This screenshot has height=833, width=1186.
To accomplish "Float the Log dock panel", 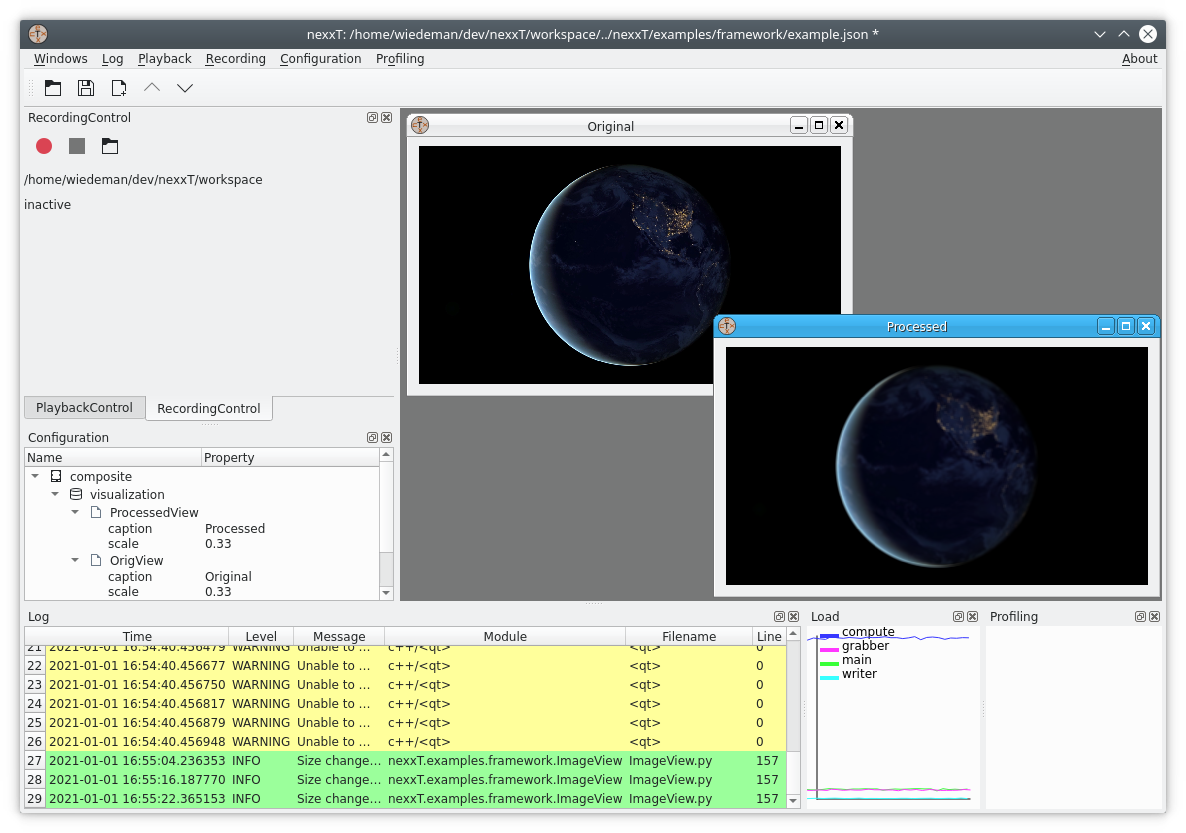I will click(x=779, y=617).
